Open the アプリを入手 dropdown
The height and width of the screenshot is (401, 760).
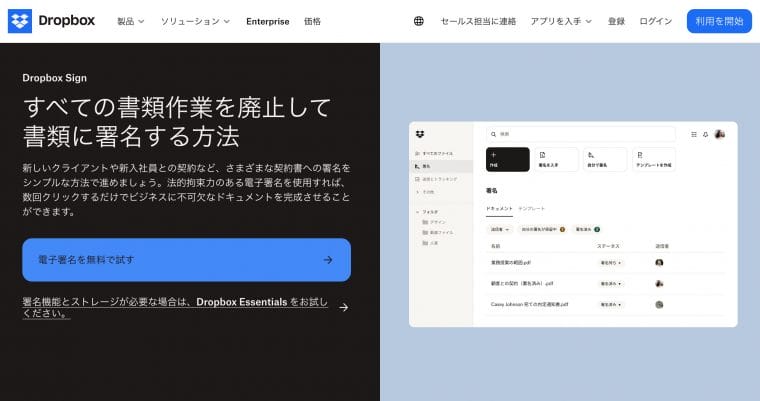(560, 21)
